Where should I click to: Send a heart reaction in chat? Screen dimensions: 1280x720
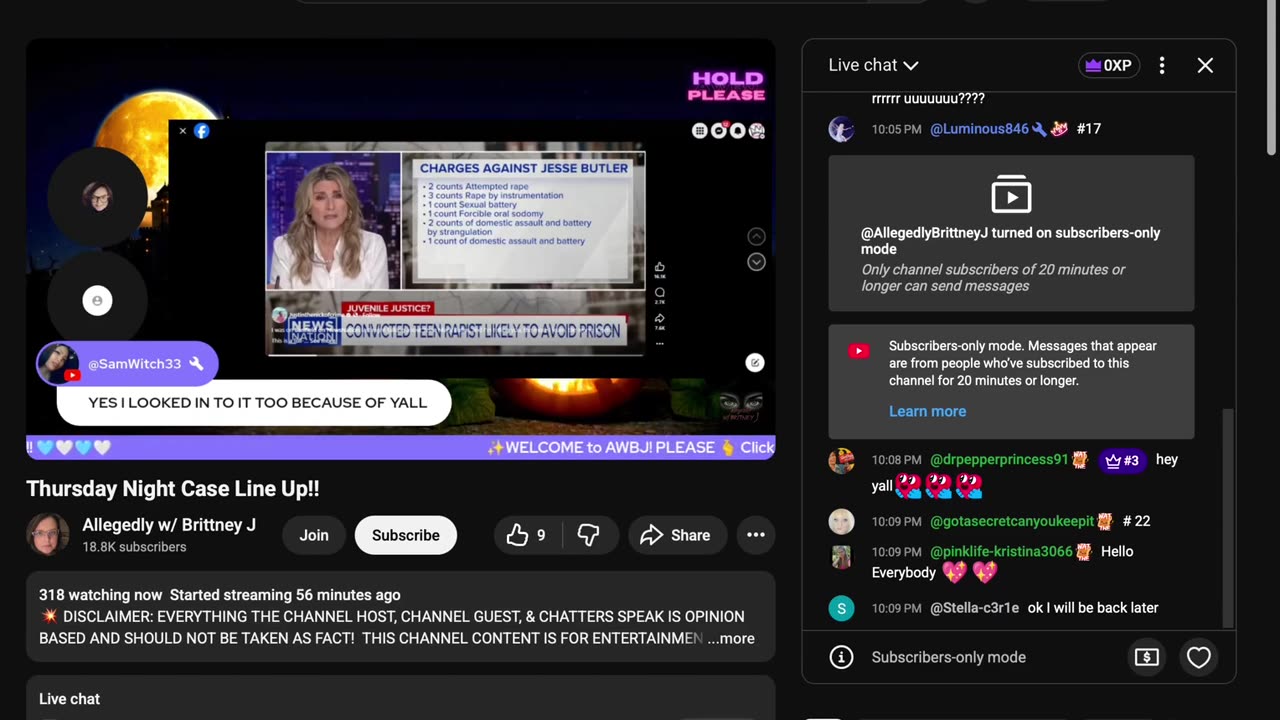click(x=1198, y=657)
